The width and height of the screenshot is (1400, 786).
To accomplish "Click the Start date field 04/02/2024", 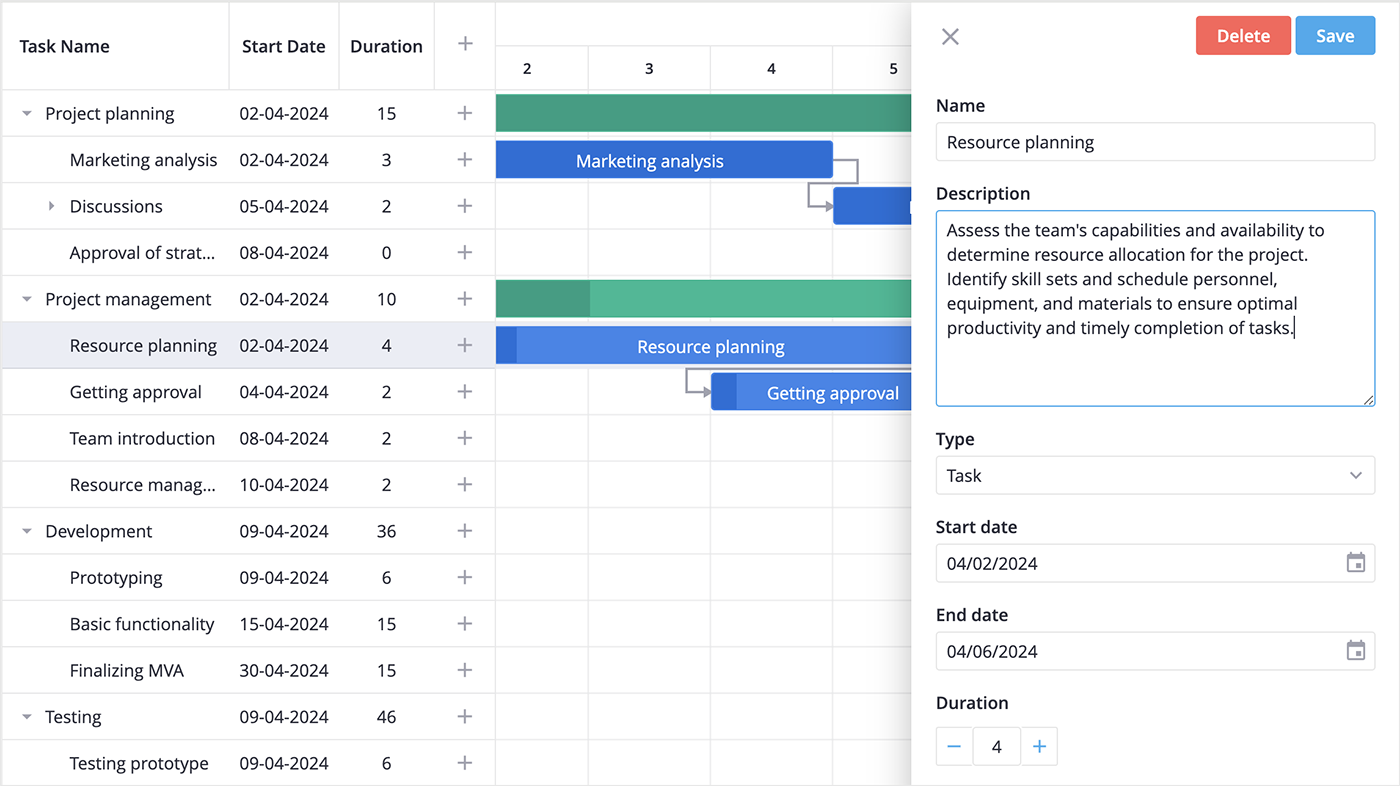I will (x=1155, y=563).
